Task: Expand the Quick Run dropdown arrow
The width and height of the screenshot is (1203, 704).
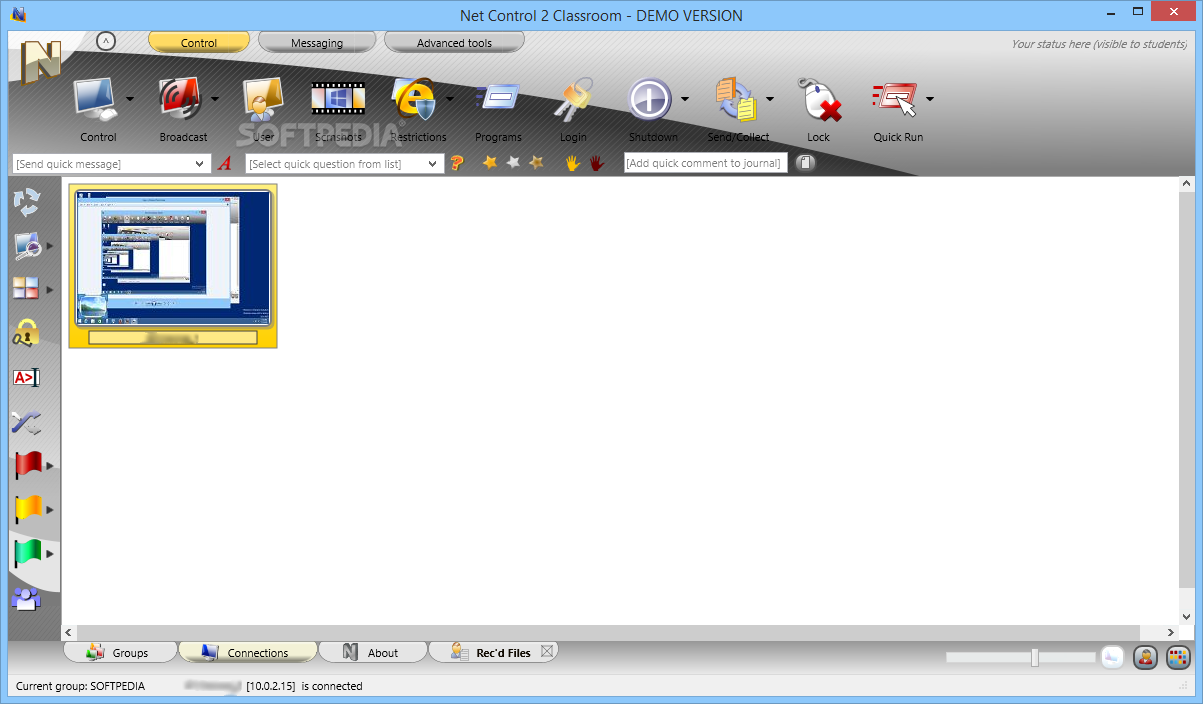Action: pyautogui.click(x=930, y=99)
